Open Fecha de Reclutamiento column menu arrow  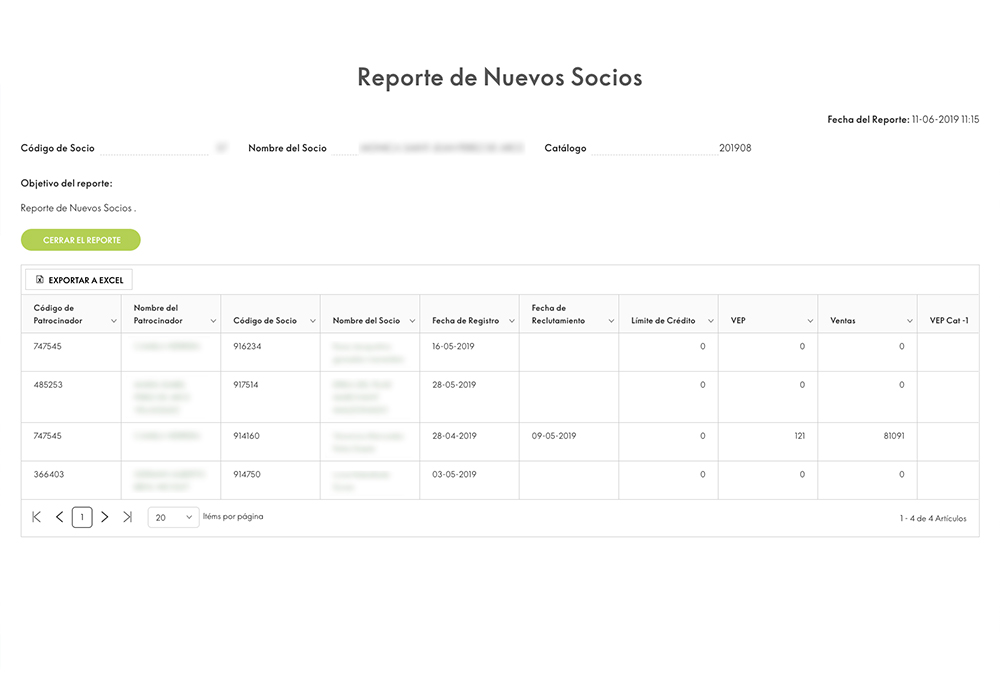(611, 321)
